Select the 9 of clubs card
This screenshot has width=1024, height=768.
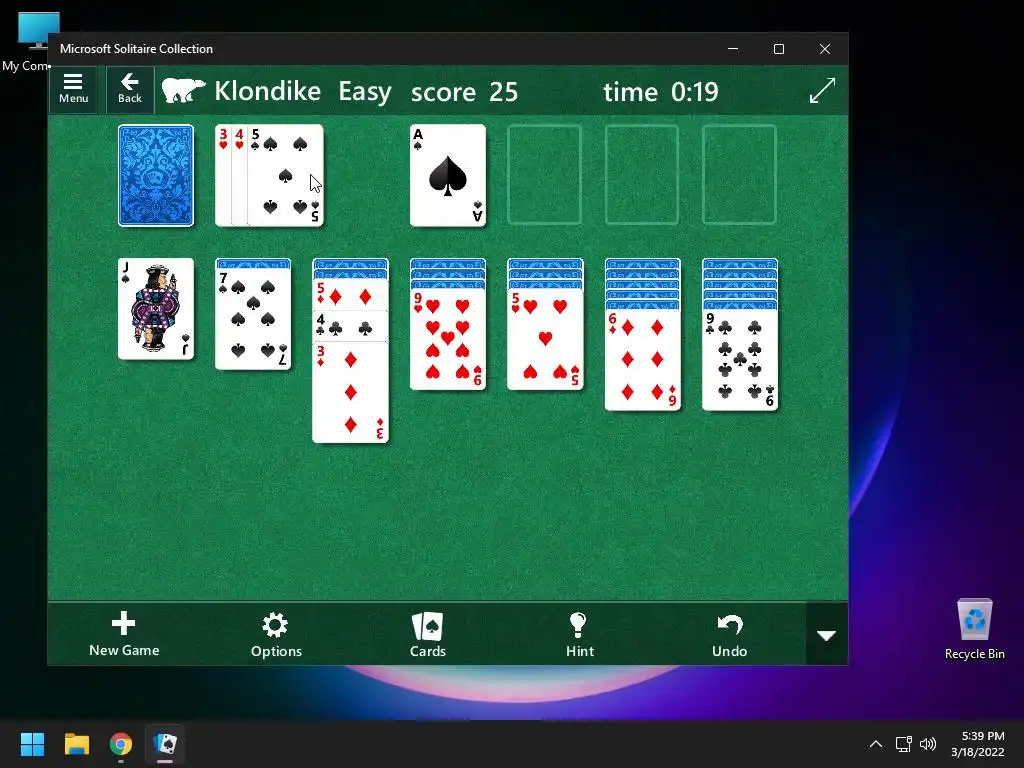point(740,360)
